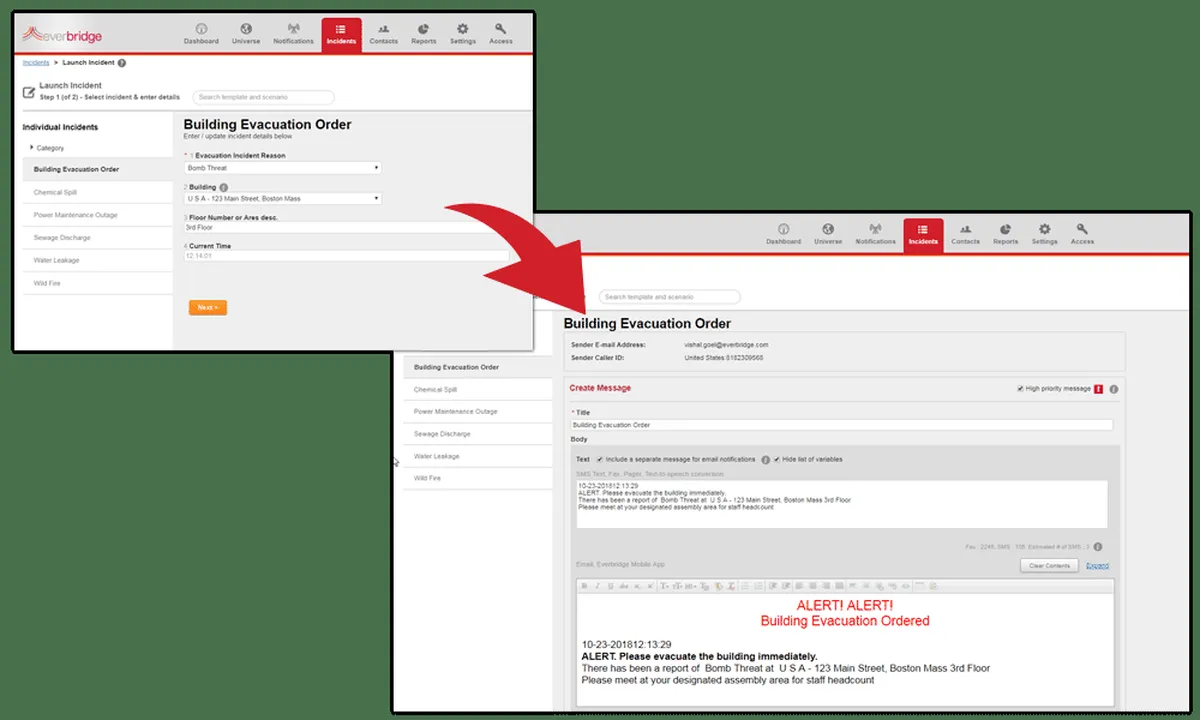This screenshot has width=1200, height=720.
Task: Select Incidents tab in the right window
Action: tap(923, 235)
